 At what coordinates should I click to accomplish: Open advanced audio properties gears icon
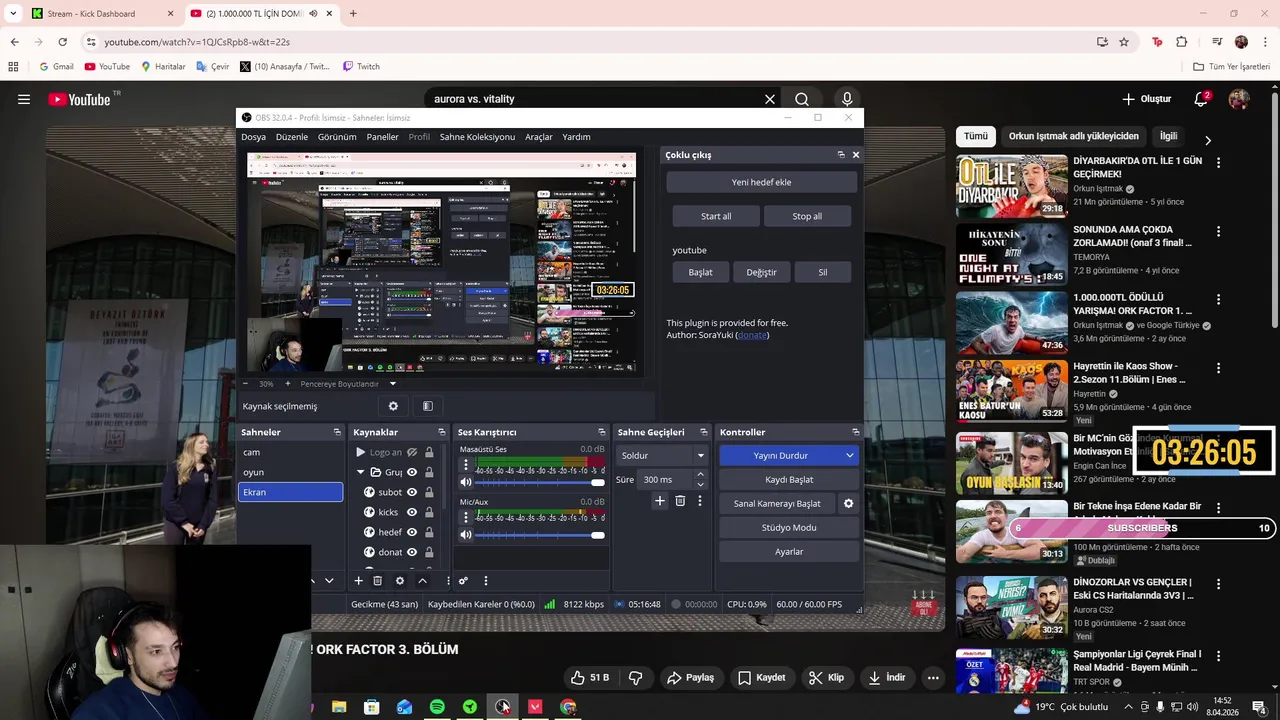tap(463, 581)
